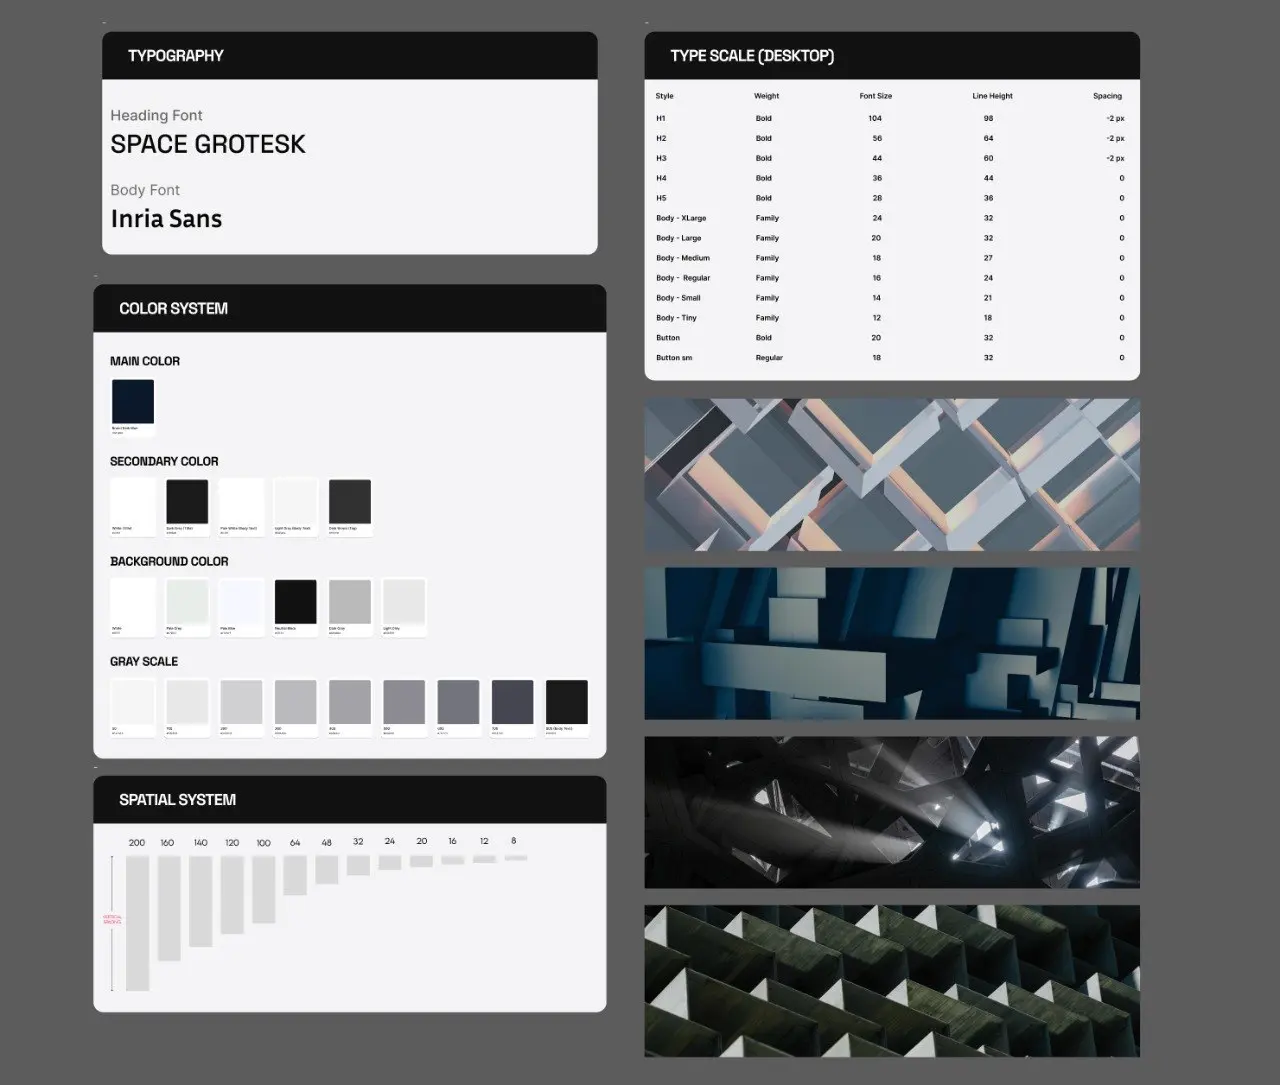Click the "Vertical Spacing" pink label

coord(112,919)
